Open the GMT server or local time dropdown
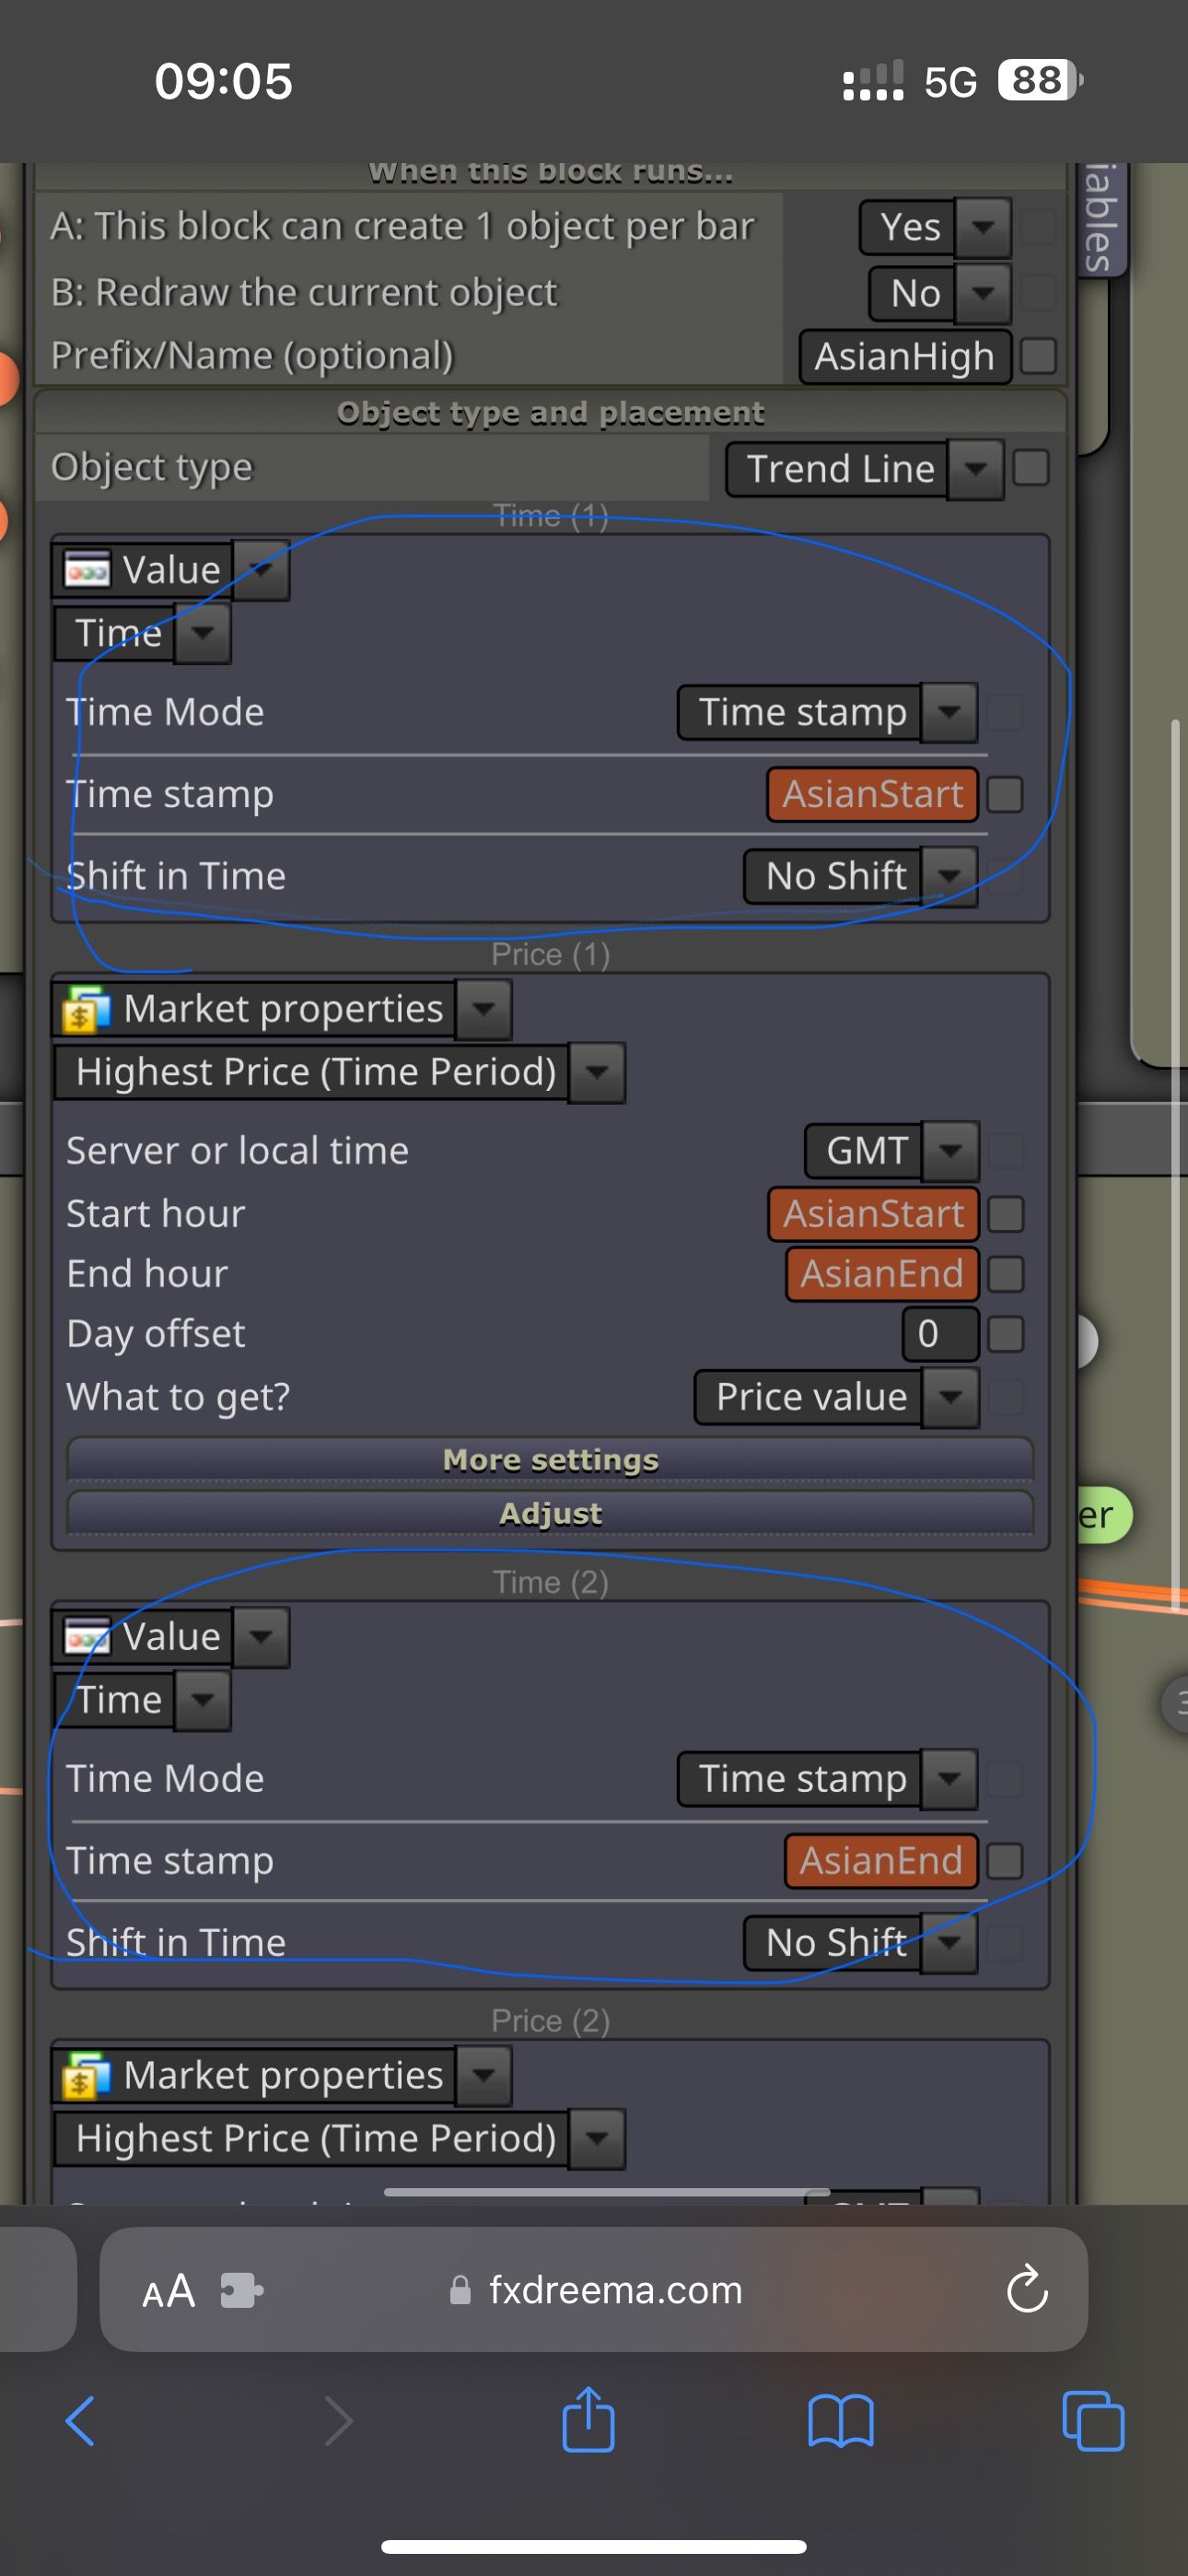Image resolution: width=1188 pixels, height=2576 pixels. [892, 1151]
